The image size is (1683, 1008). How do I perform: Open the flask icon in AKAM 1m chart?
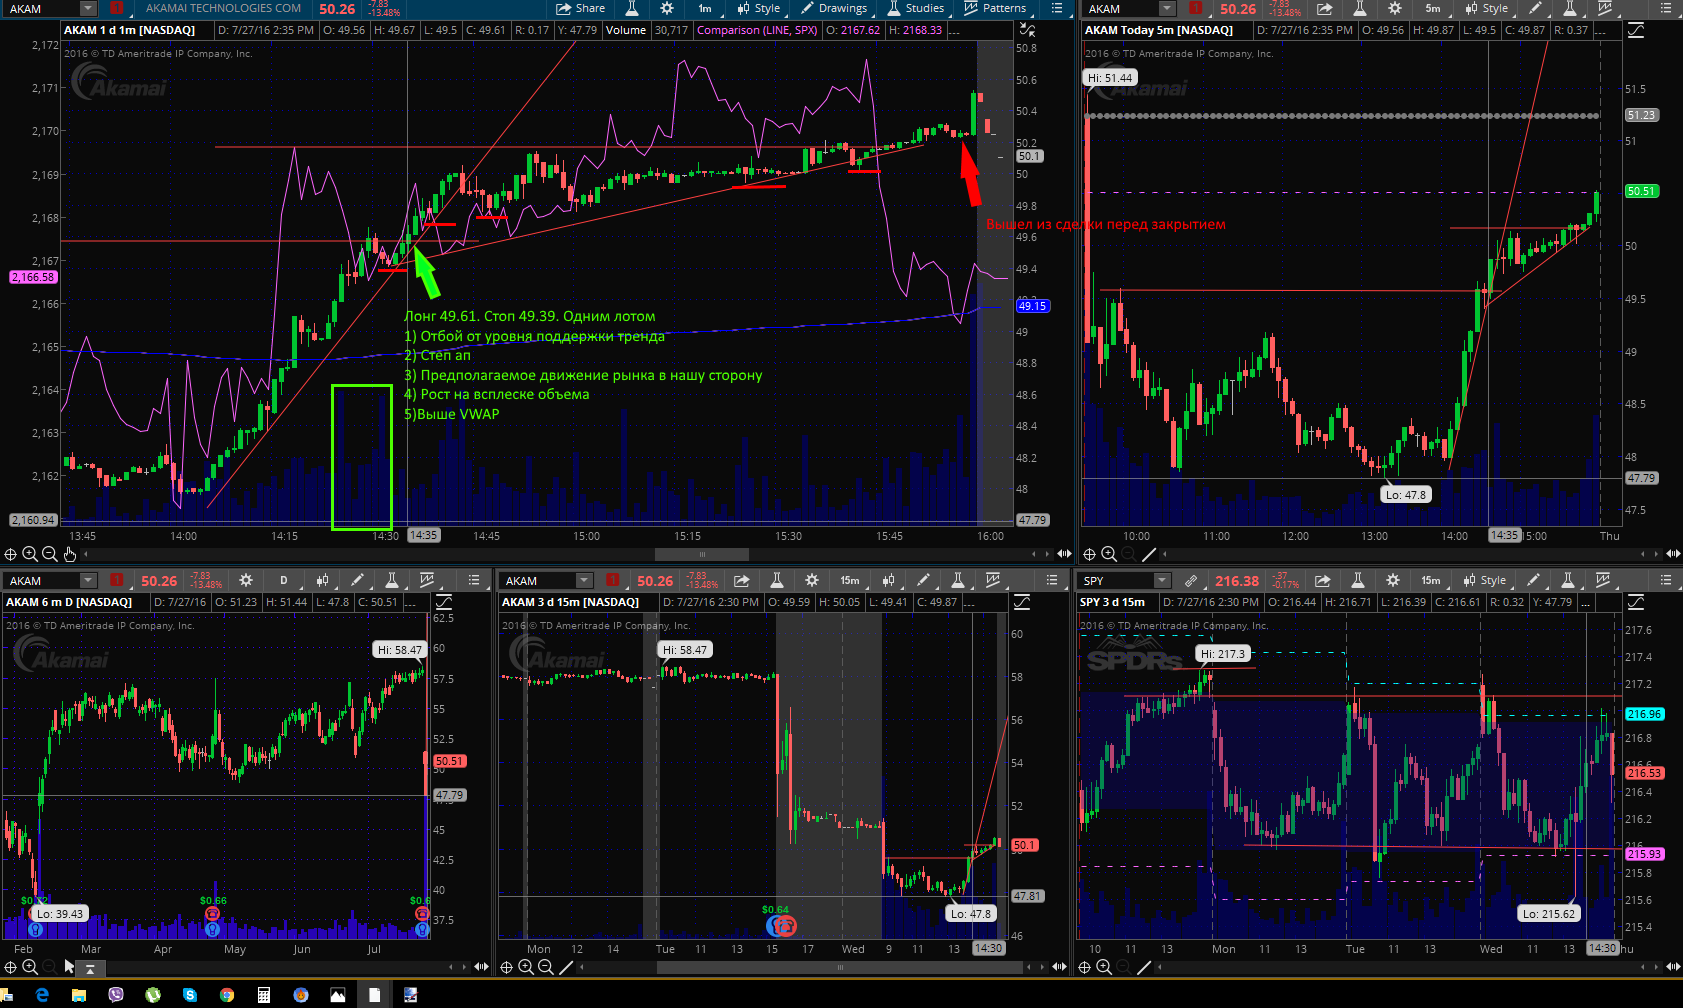click(x=632, y=8)
